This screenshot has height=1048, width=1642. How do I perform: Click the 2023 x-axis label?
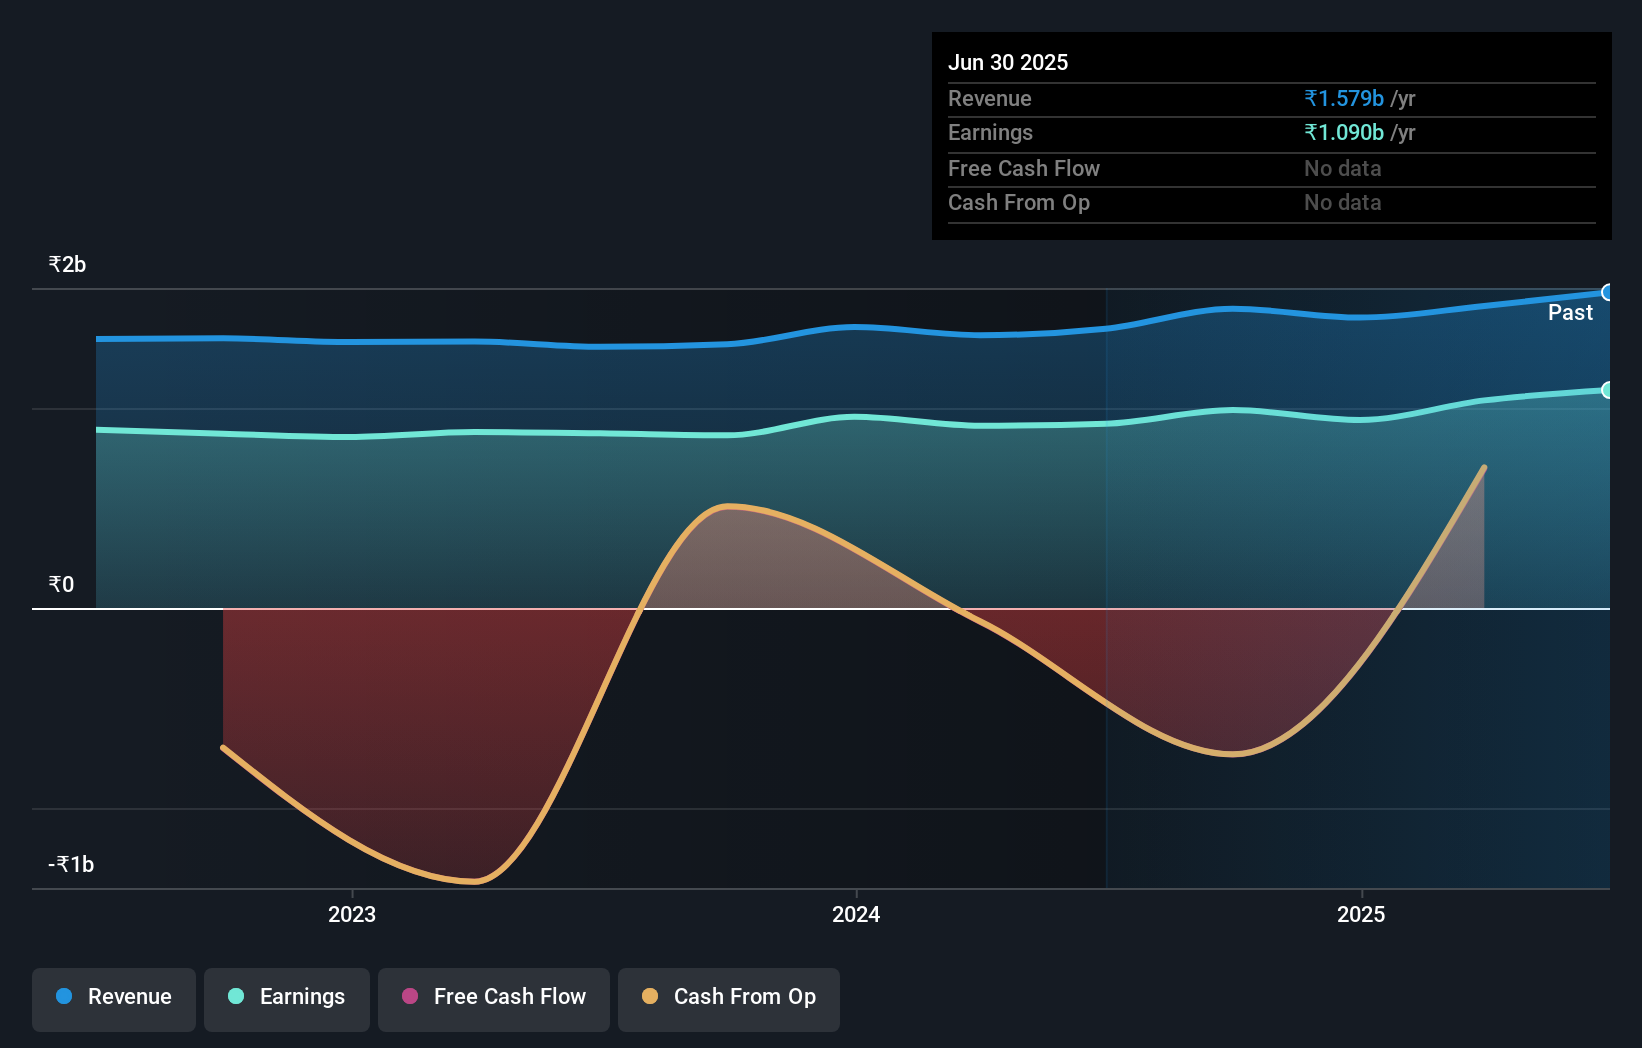352,914
